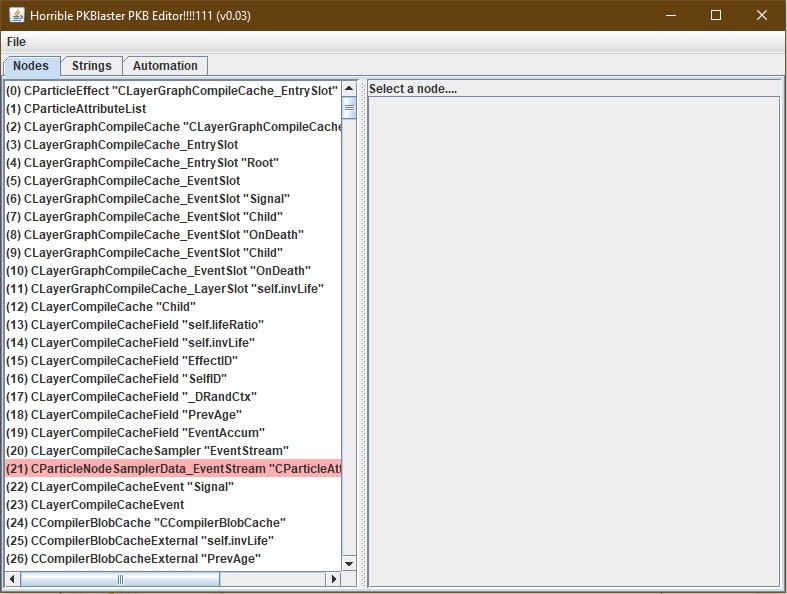Select node (18) field "PrevAge"

(173, 415)
